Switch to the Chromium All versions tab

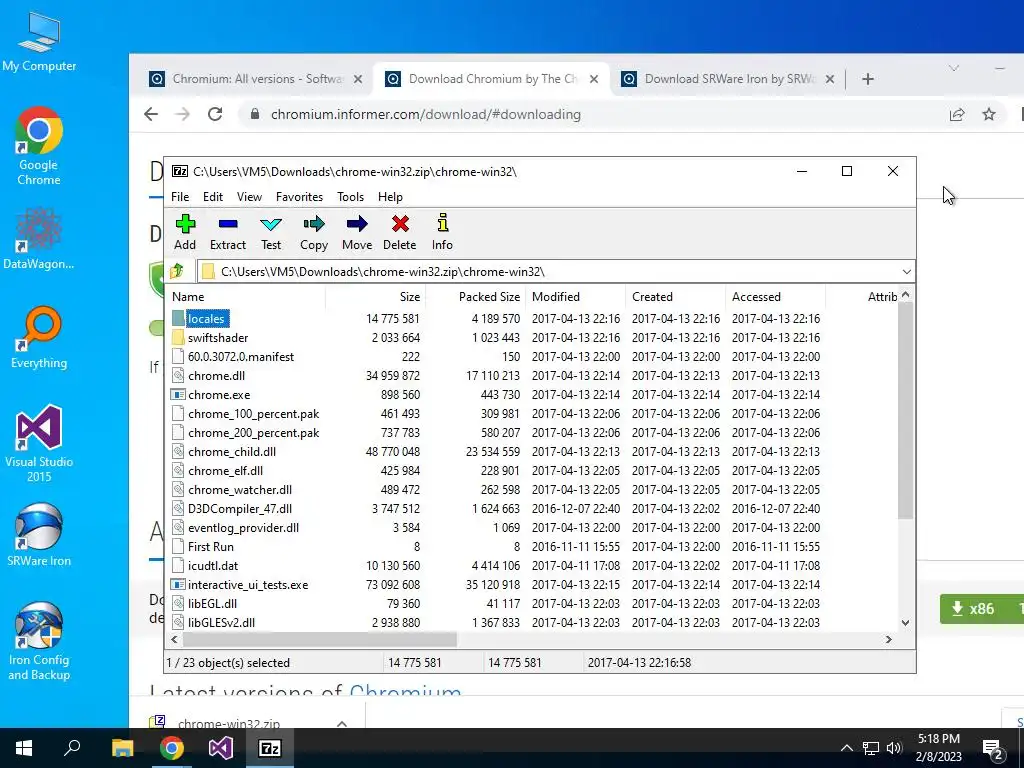(x=255, y=79)
